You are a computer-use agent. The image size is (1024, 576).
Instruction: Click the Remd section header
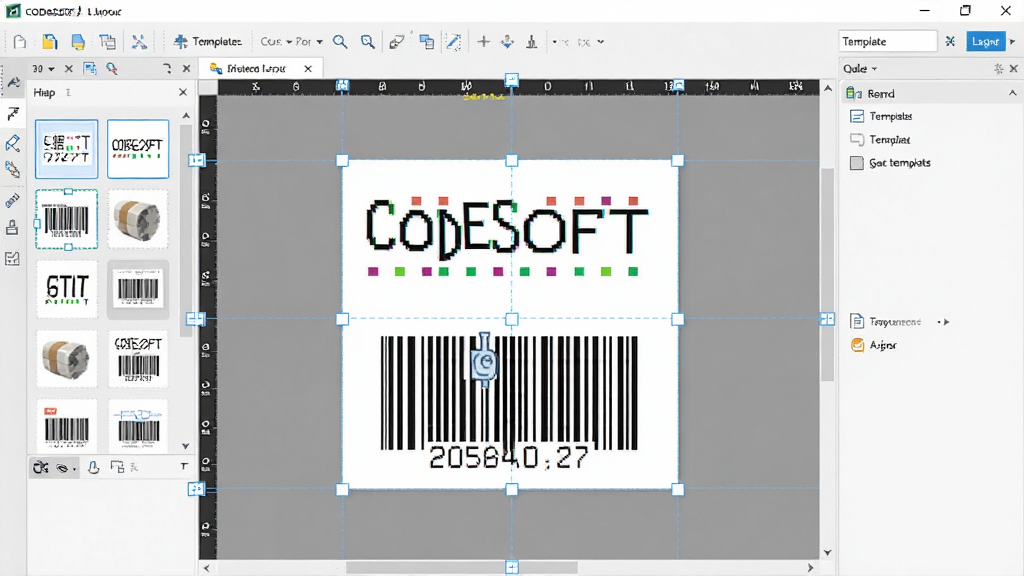(931, 93)
